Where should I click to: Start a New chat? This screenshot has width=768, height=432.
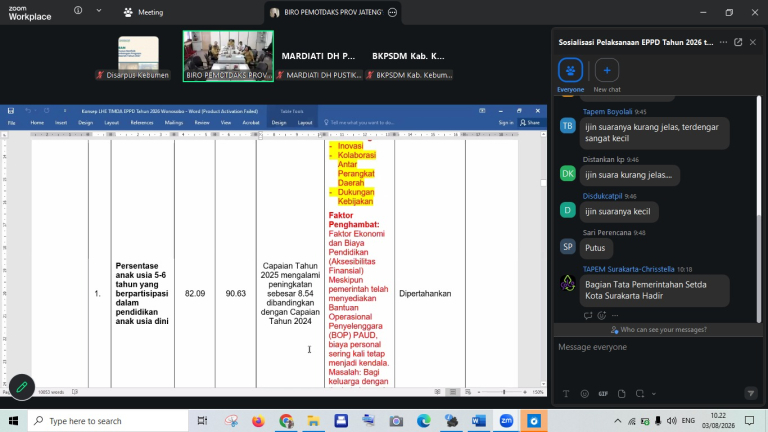(x=607, y=75)
